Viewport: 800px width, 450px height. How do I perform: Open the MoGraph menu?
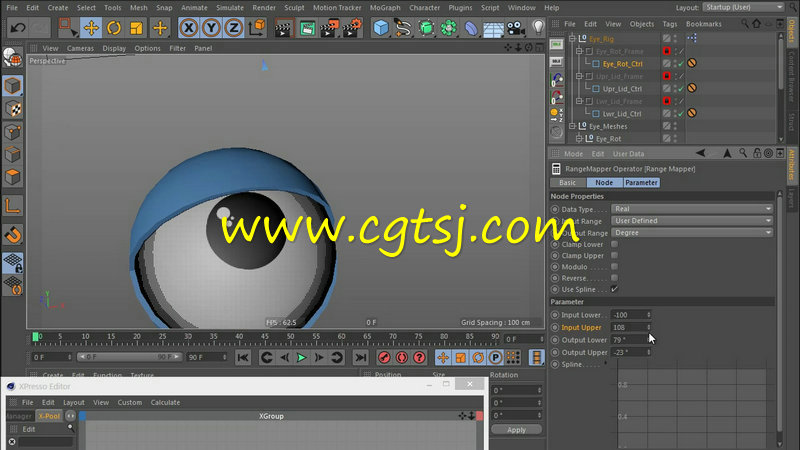385,8
